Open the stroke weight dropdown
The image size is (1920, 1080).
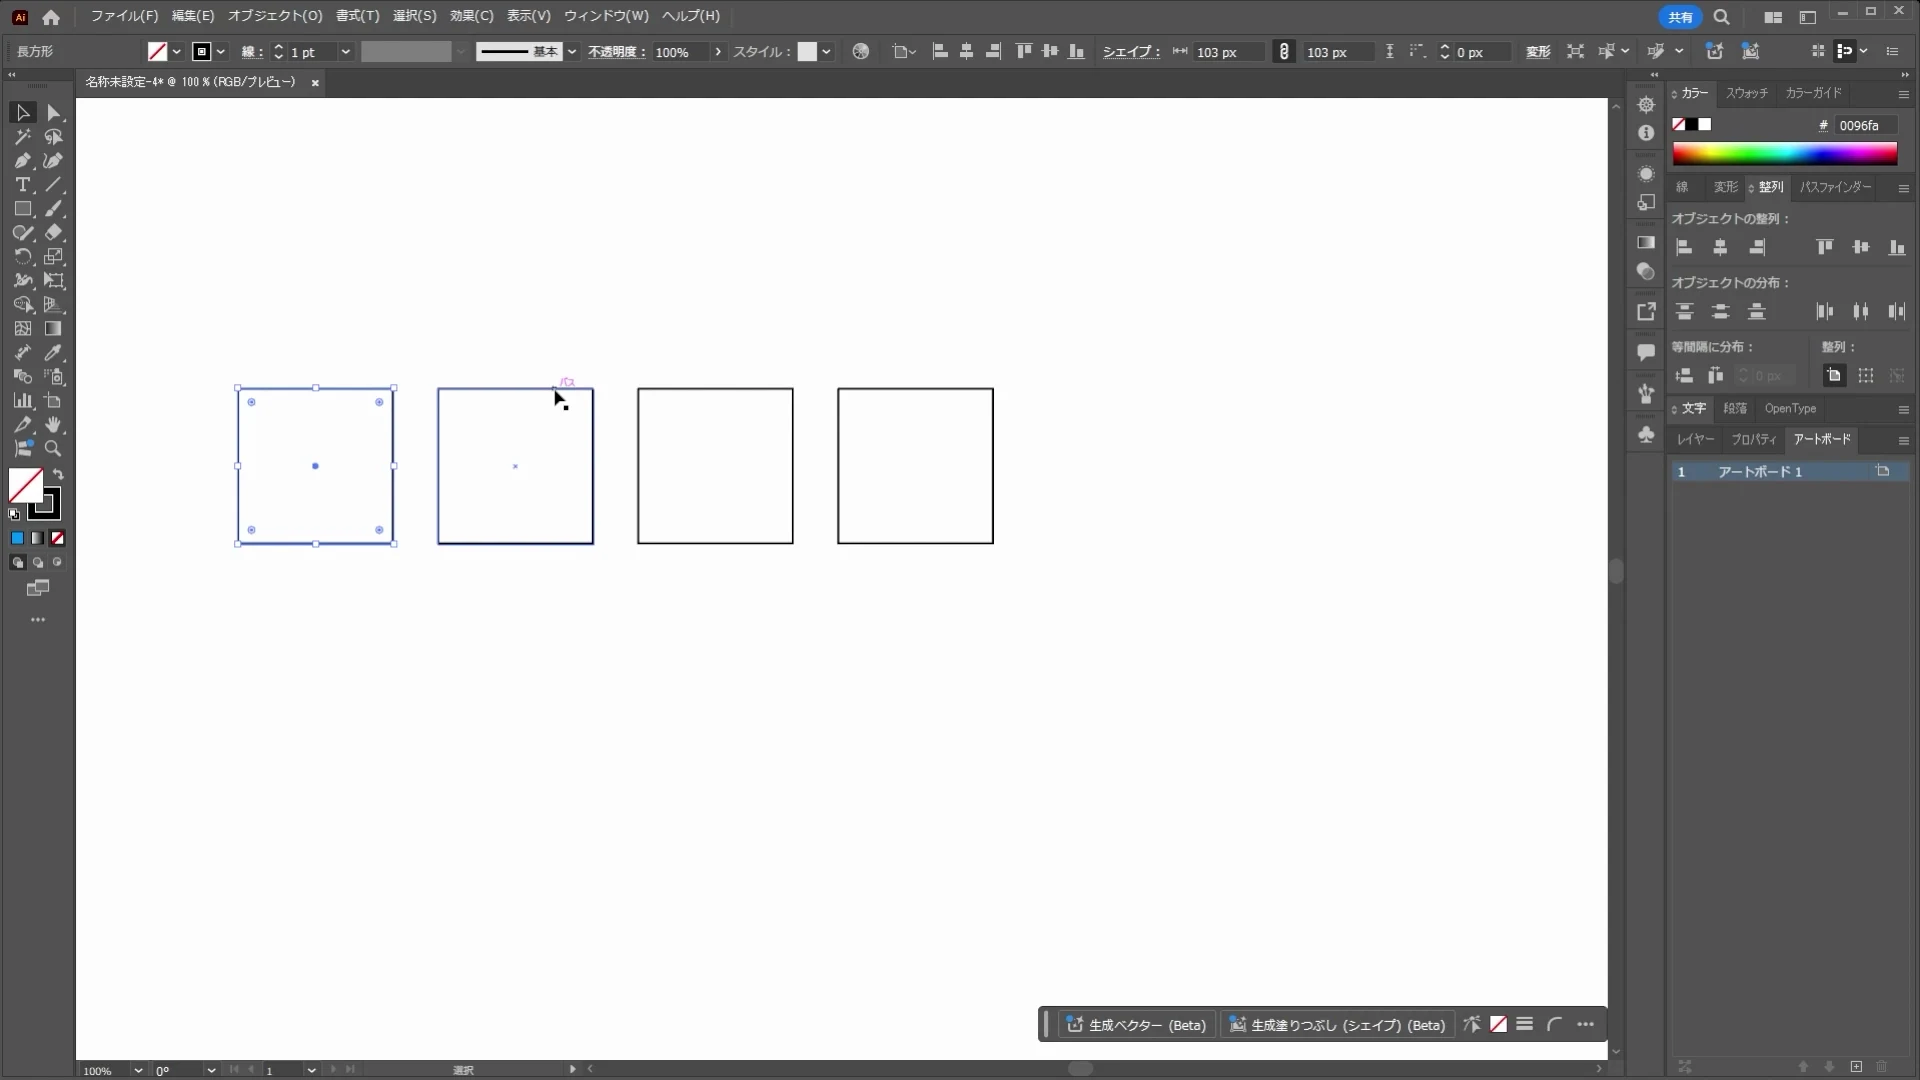(345, 52)
